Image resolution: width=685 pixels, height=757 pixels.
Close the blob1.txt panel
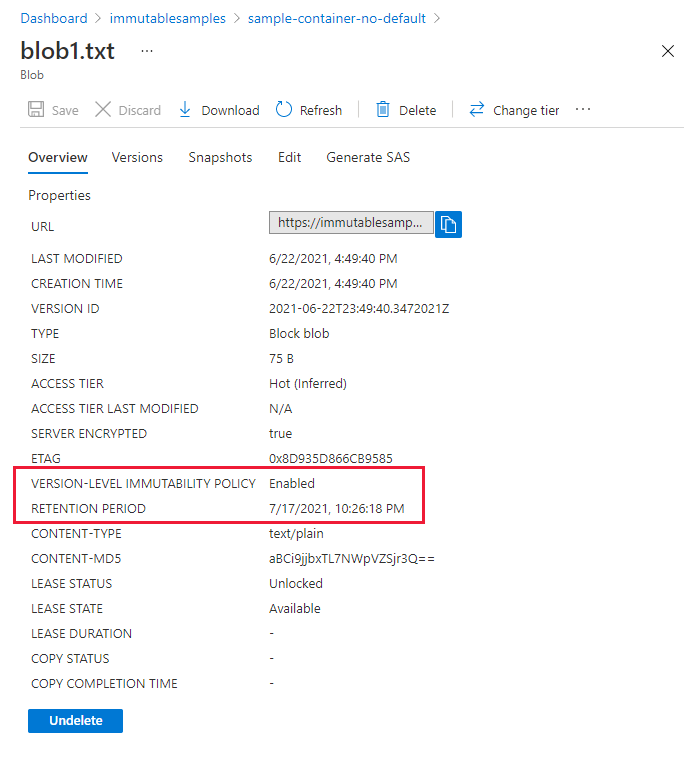[x=668, y=52]
